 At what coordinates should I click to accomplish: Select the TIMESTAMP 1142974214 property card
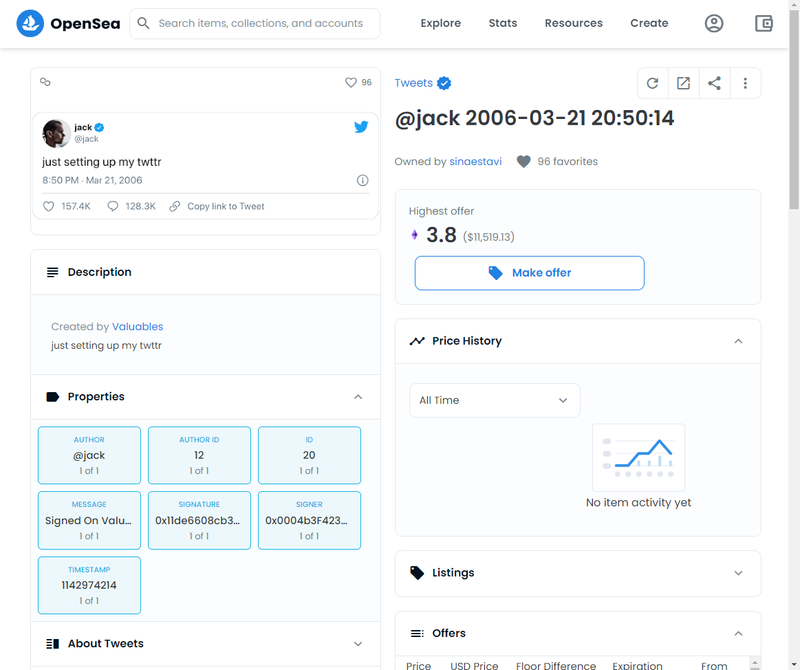click(x=89, y=585)
